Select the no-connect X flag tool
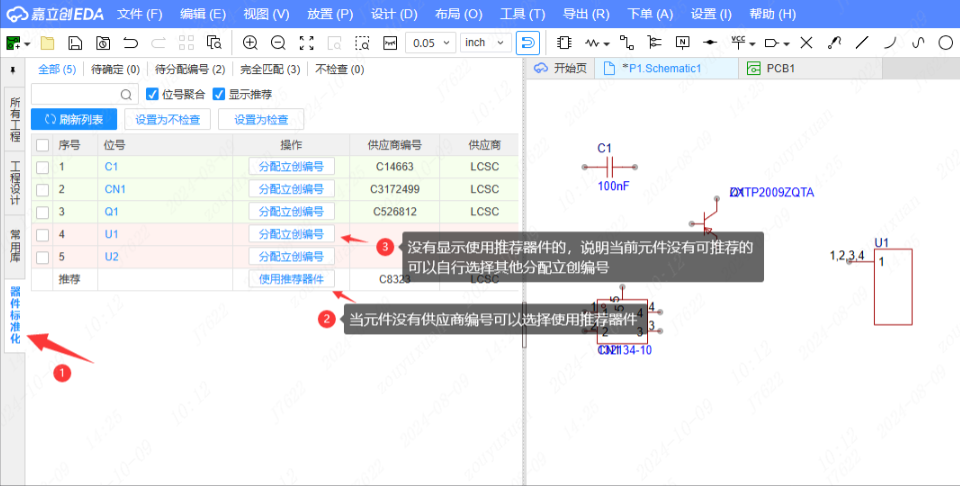 click(x=807, y=43)
